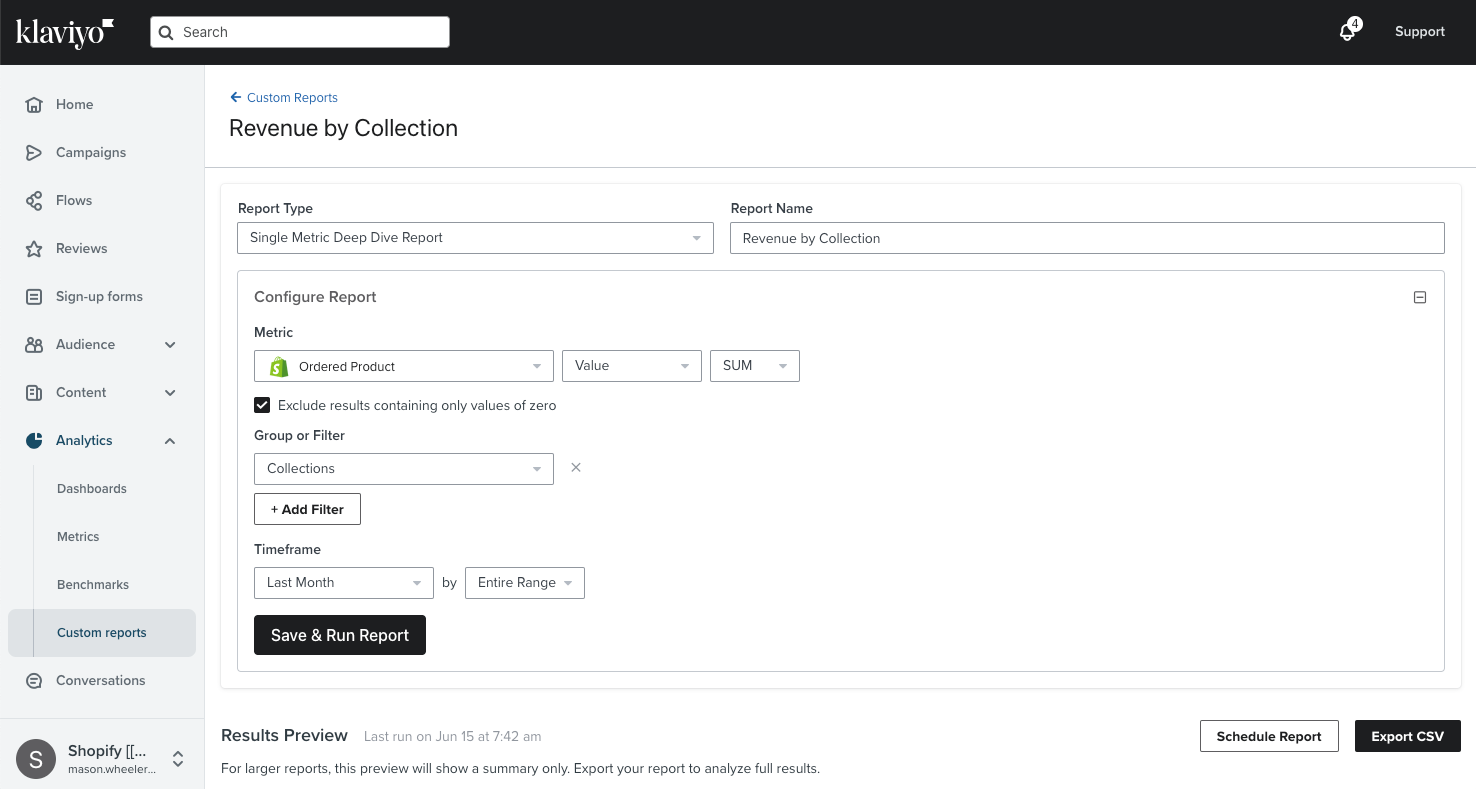This screenshot has height=789, width=1476.
Task: Select Custom reports under Analytics
Action: click(101, 632)
